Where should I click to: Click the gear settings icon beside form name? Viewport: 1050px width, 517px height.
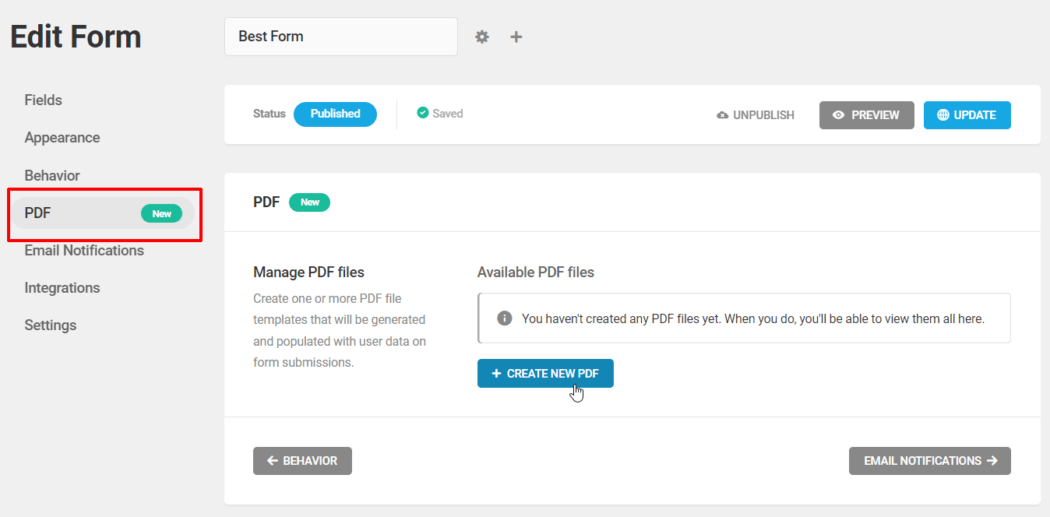(482, 37)
